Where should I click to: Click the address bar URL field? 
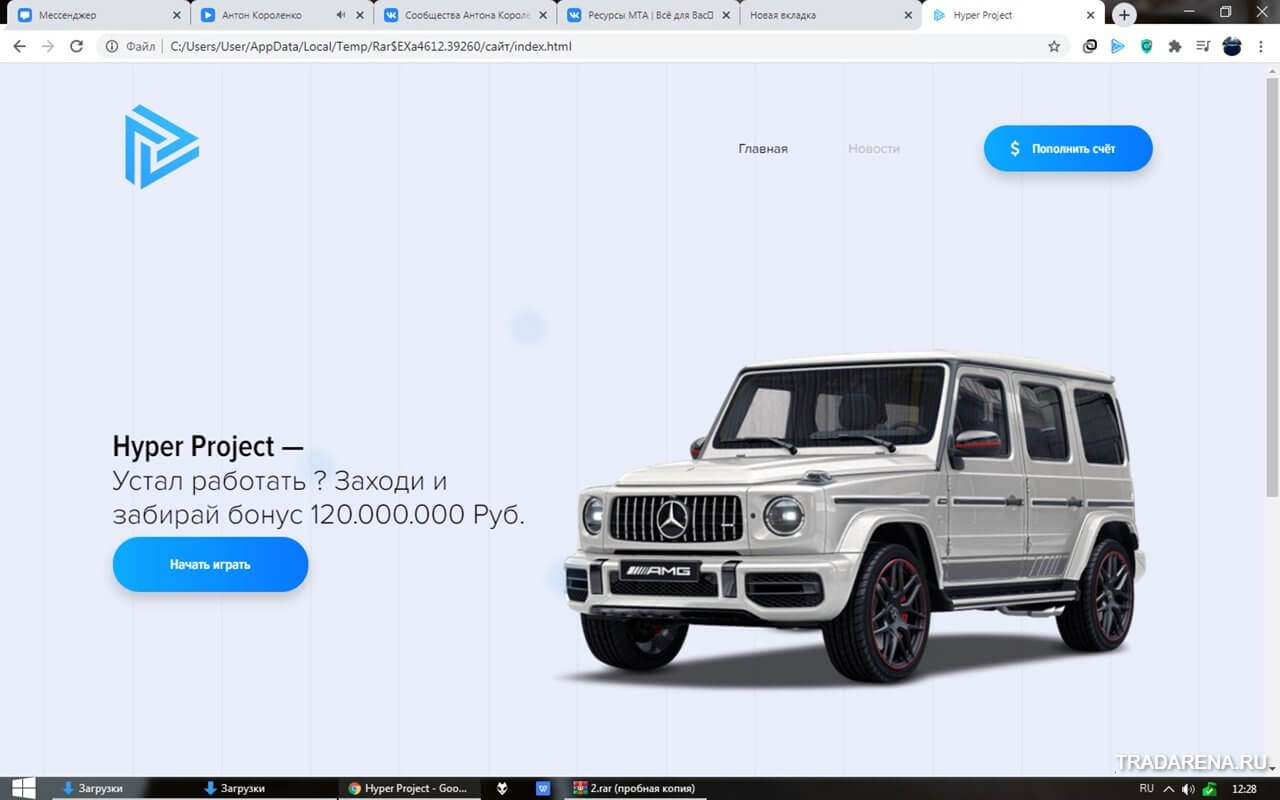pos(600,46)
